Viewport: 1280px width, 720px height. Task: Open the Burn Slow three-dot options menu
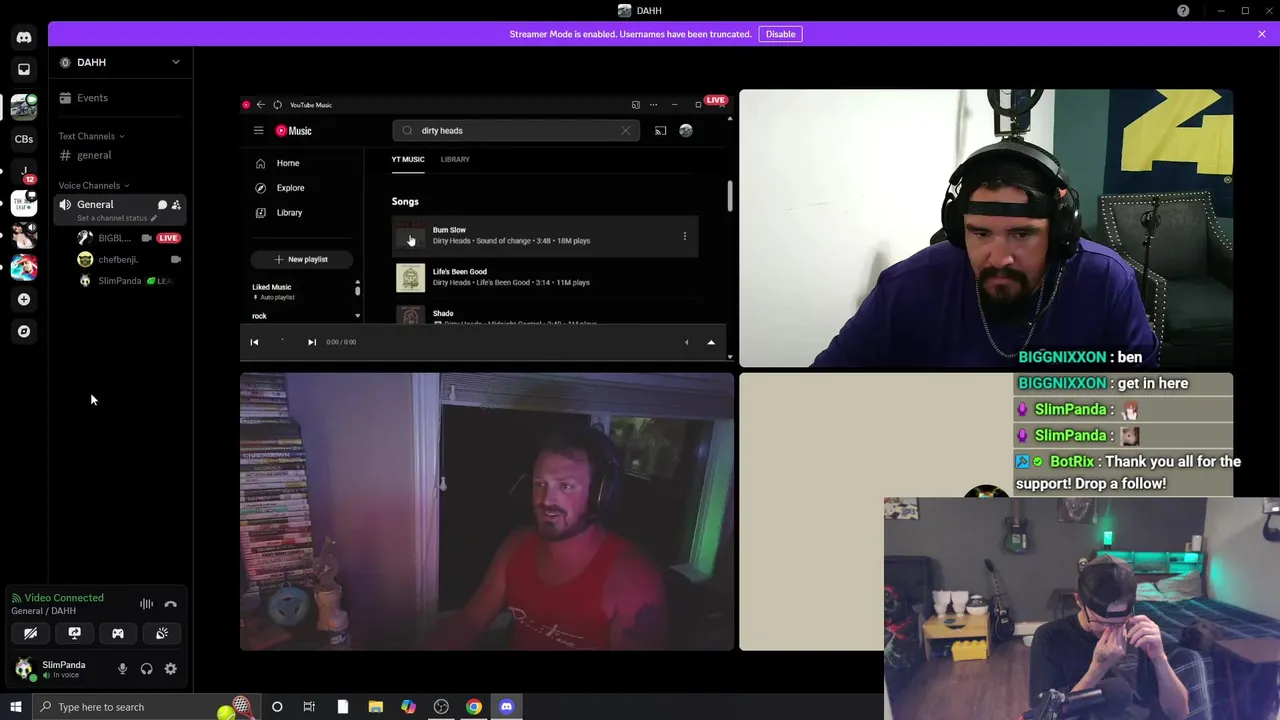(x=685, y=236)
